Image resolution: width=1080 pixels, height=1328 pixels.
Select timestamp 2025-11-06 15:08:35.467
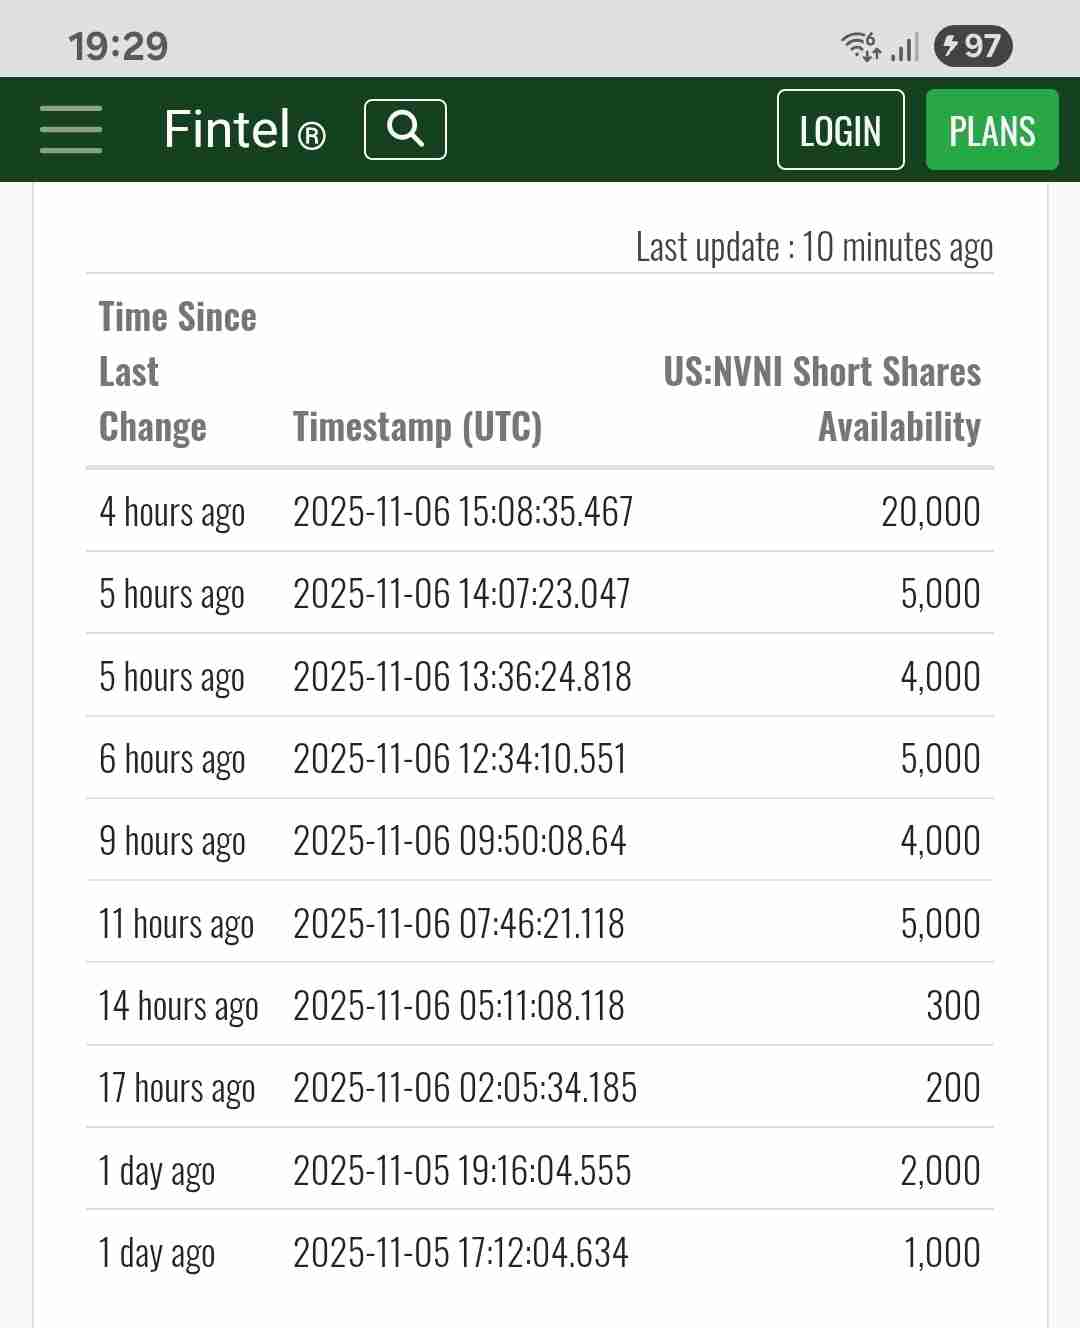[x=463, y=512]
